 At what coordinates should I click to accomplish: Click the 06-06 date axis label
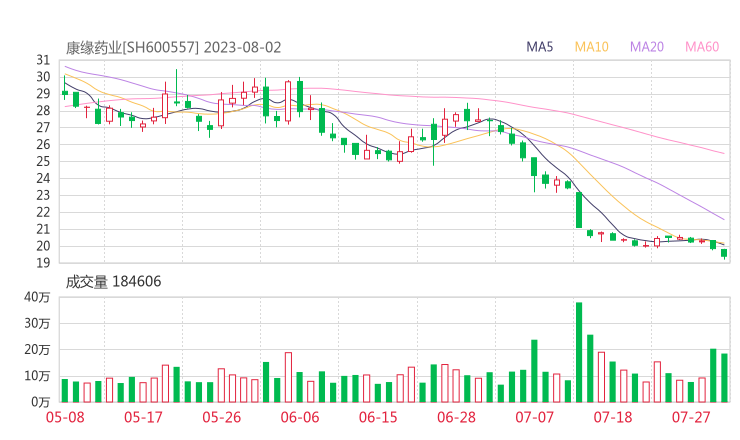(300, 417)
